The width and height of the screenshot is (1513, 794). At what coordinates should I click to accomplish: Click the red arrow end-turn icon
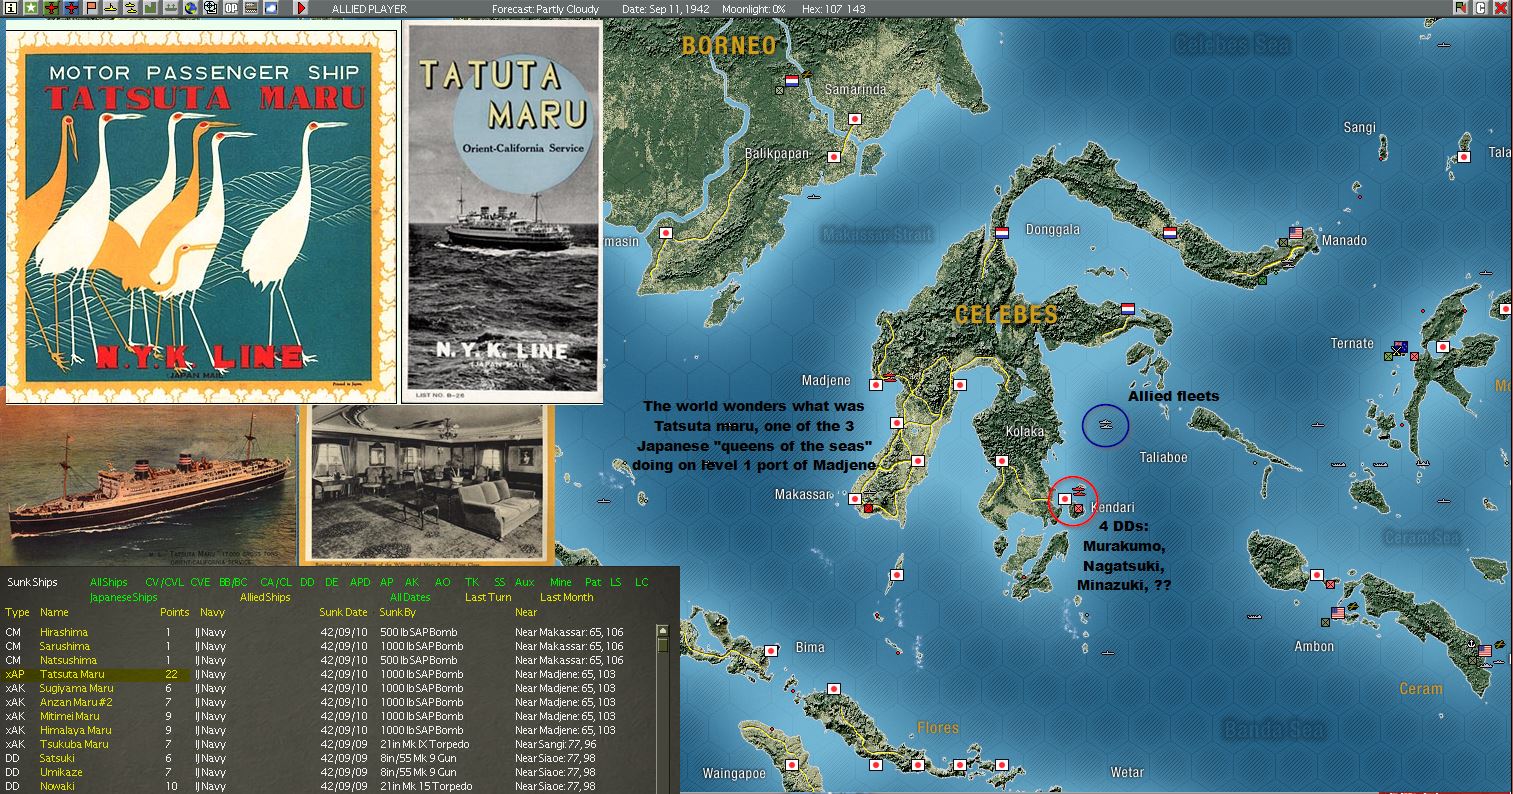click(301, 8)
